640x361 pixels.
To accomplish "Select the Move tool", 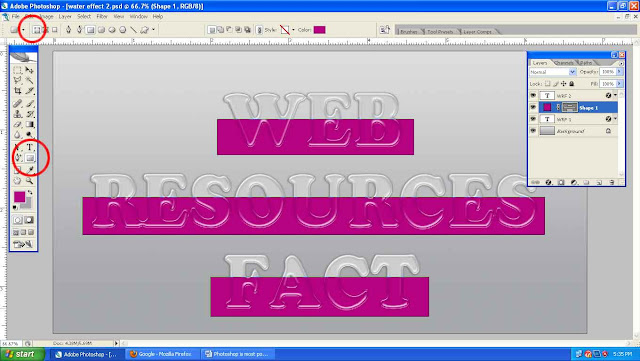I will click(x=29, y=70).
